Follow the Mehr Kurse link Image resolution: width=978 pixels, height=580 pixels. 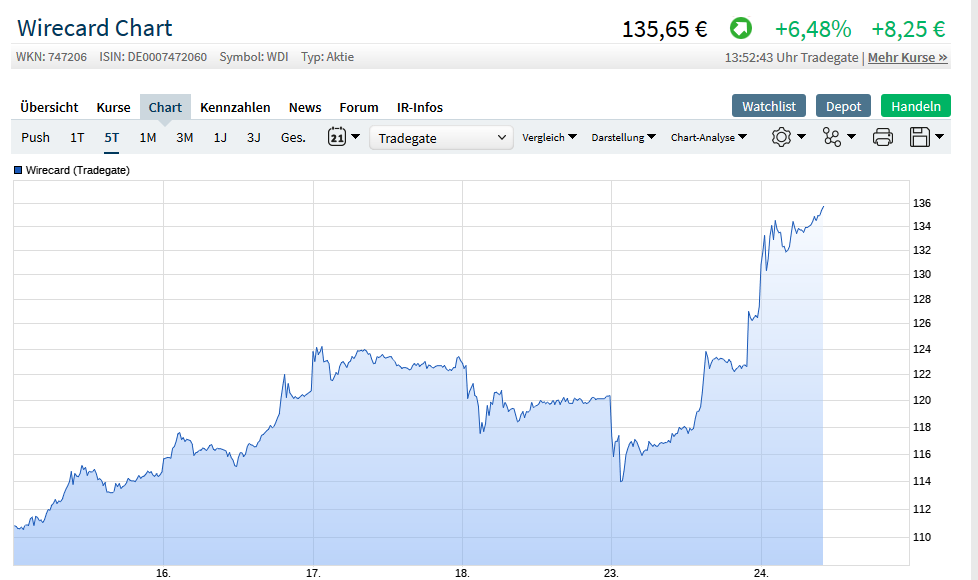point(908,57)
